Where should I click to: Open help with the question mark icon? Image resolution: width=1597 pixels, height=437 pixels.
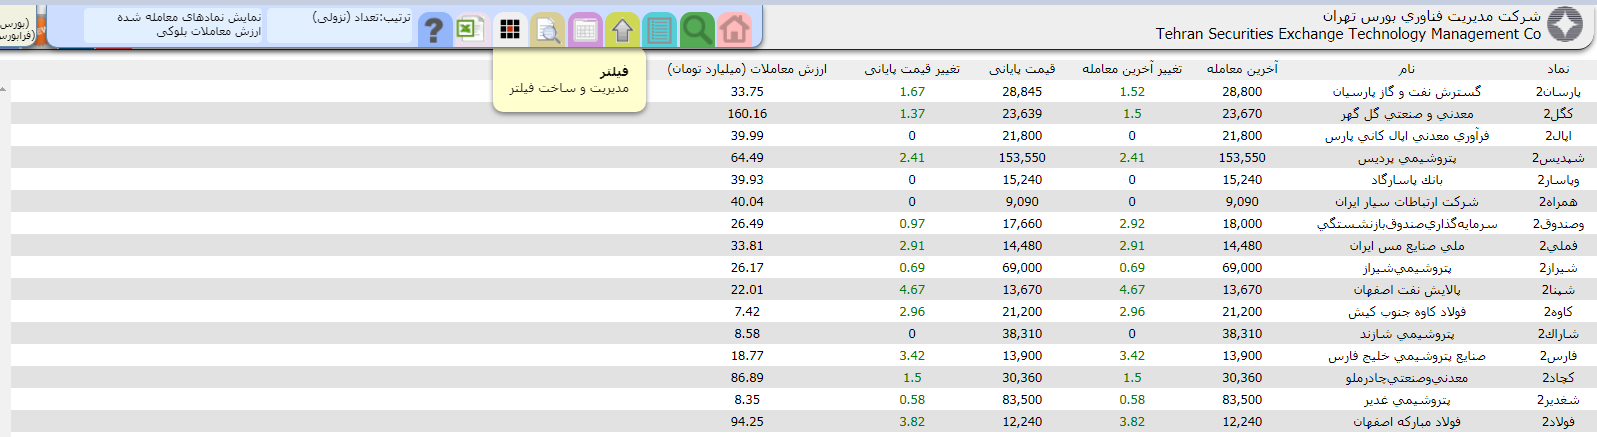(x=434, y=29)
